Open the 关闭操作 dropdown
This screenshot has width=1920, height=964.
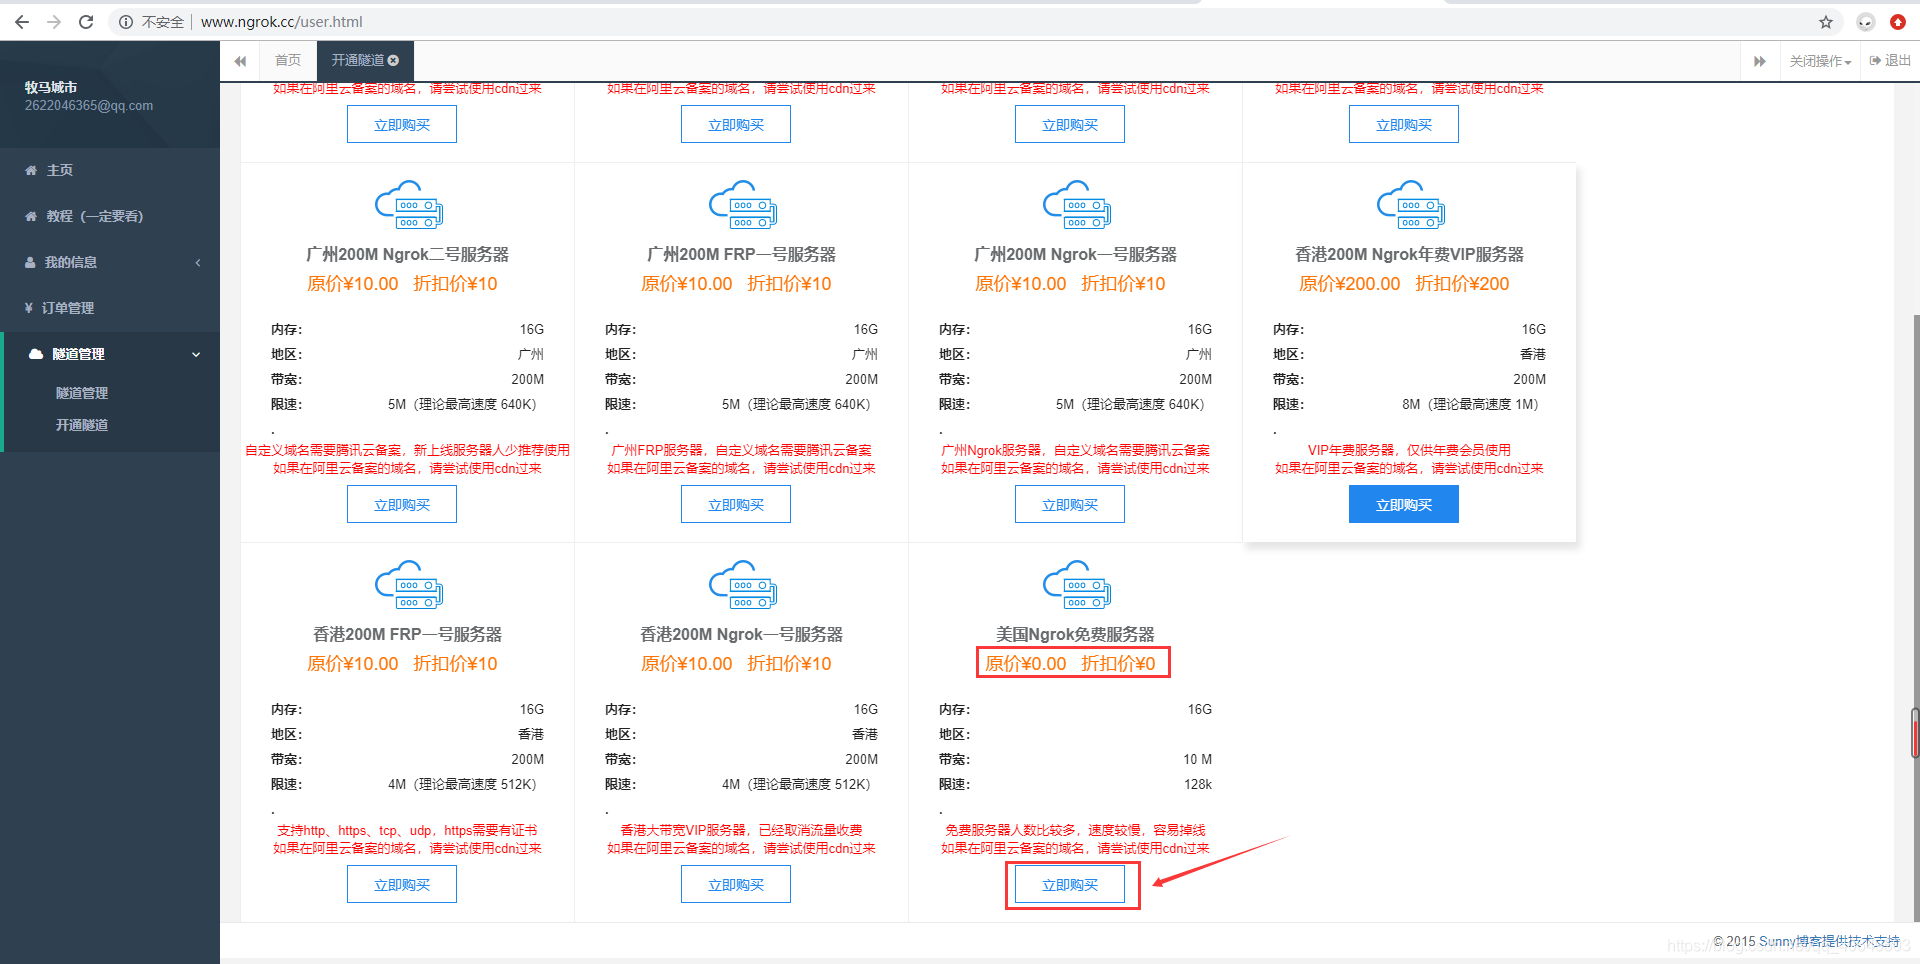coord(1820,61)
